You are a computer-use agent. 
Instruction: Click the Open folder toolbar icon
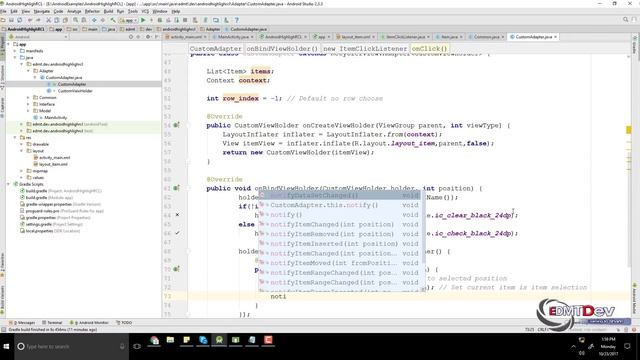(3, 20)
